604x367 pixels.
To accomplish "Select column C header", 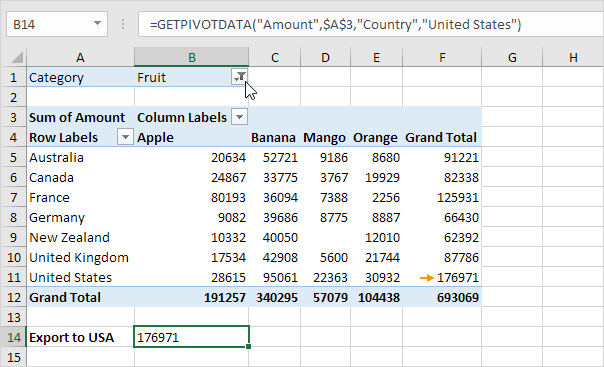I will pyautogui.click(x=275, y=57).
